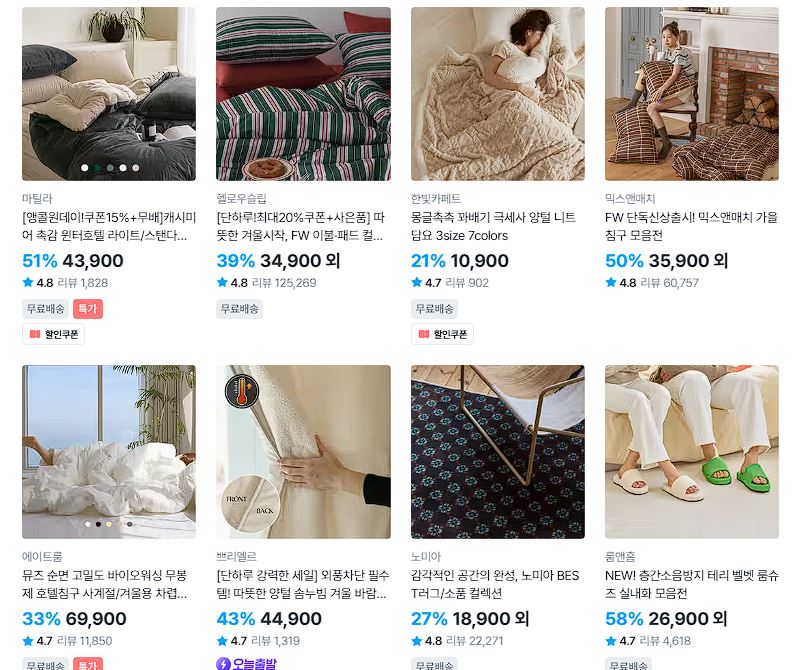Click the star icon beside 4.8 for 노미아 rug
The width and height of the screenshot is (792, 670).
(x=416, y=641)
